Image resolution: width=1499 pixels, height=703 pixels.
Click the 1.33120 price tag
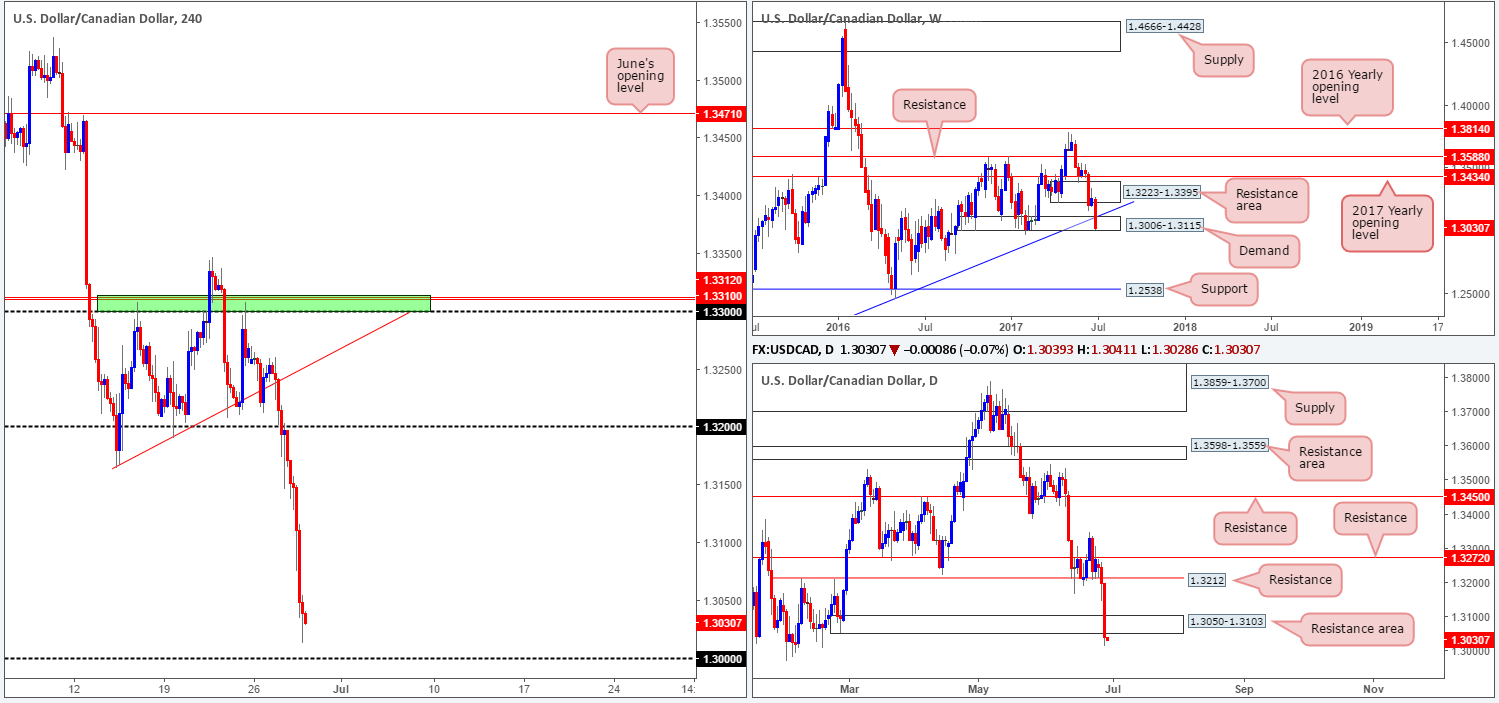pyautogui.click(x=720, y=280)
